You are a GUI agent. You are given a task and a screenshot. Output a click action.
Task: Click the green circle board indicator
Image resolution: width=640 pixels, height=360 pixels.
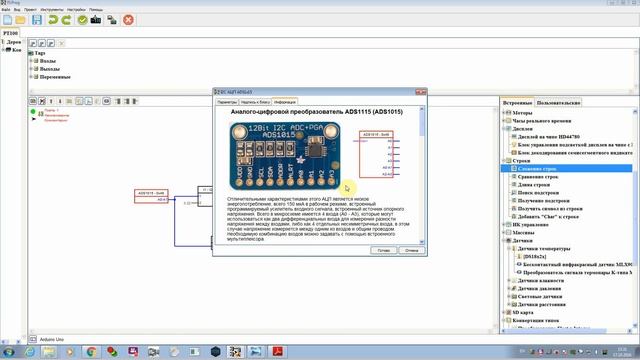(x=33, y=111)
